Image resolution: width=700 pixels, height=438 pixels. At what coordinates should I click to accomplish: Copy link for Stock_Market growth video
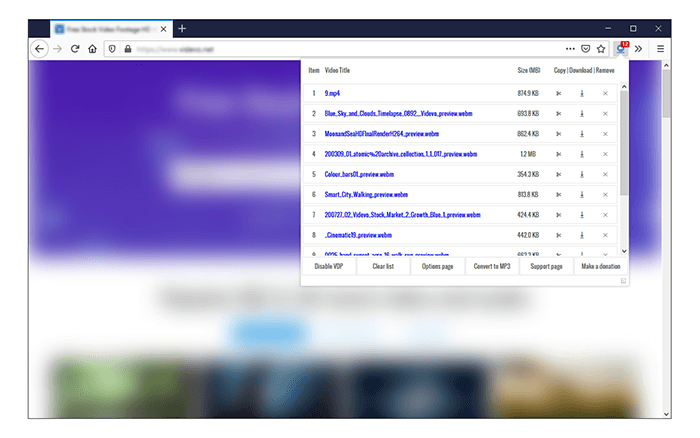[x=558, y=215]
